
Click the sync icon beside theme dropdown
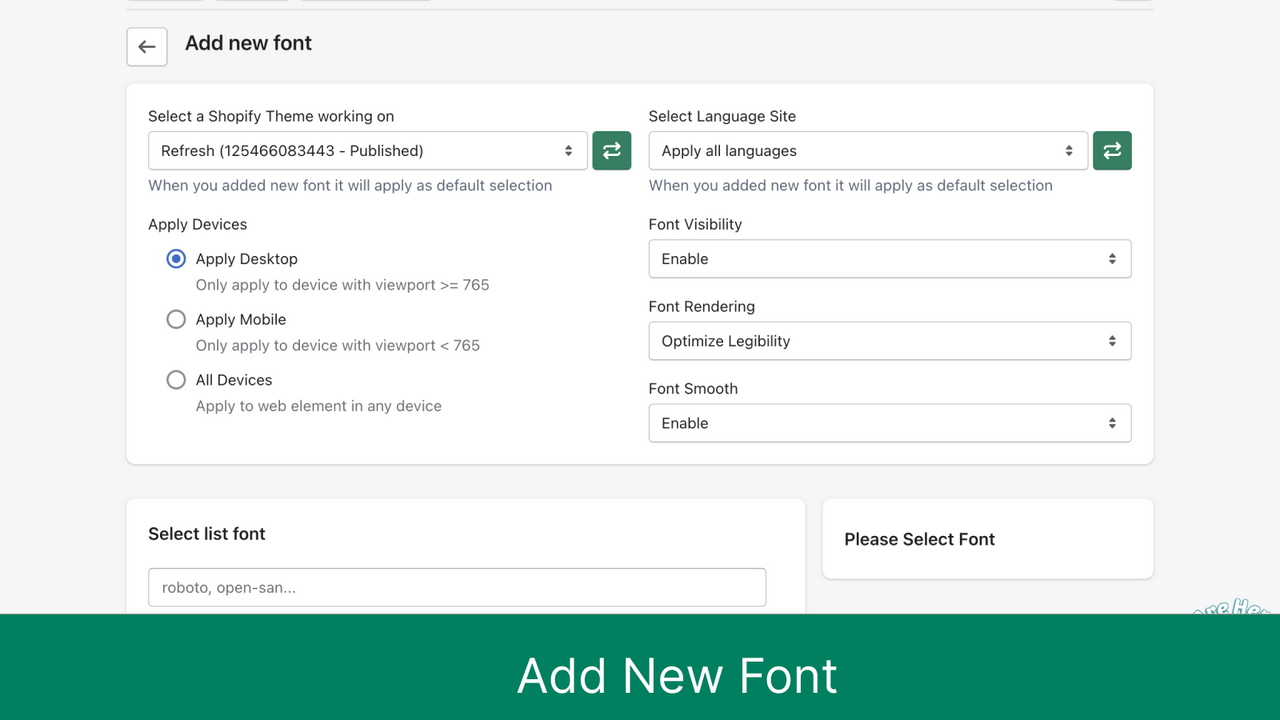(x=612, y=151)
